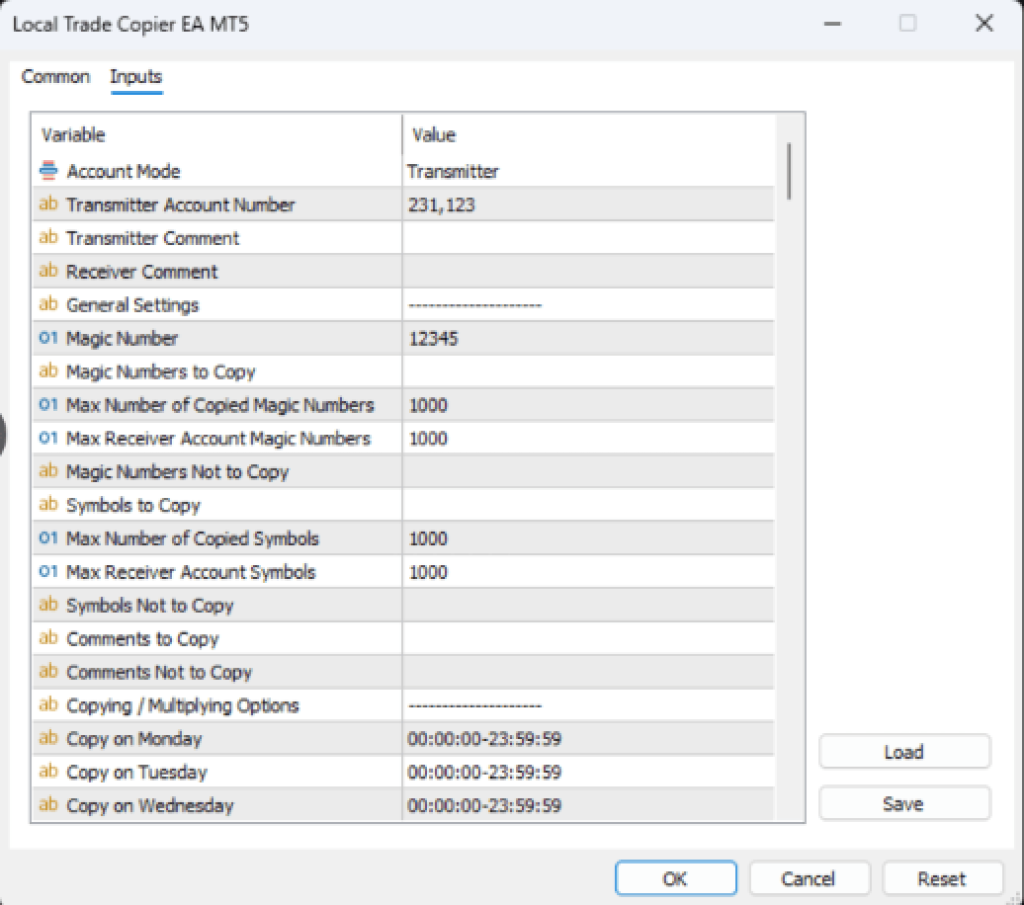Click the 'ab' icon beside General Settings
Screen dimensions: 1024x905
(48, 304)
